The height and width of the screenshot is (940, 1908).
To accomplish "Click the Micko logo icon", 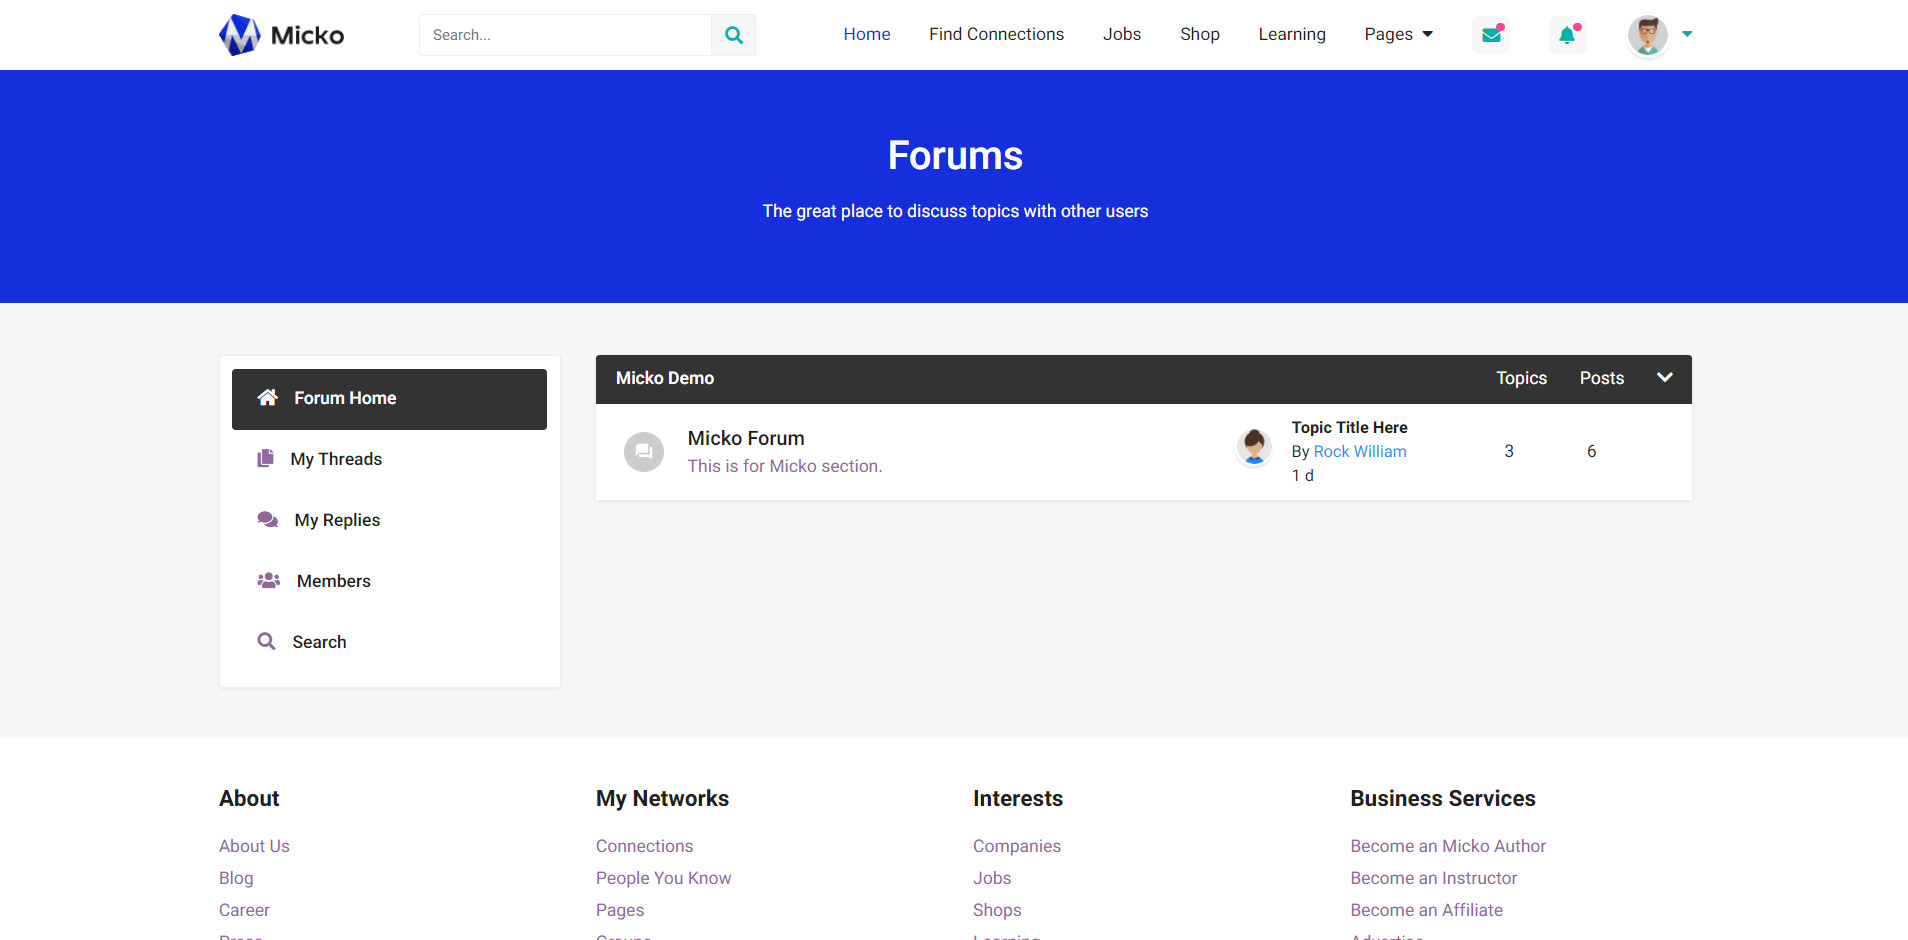I will tap(240, 35).
